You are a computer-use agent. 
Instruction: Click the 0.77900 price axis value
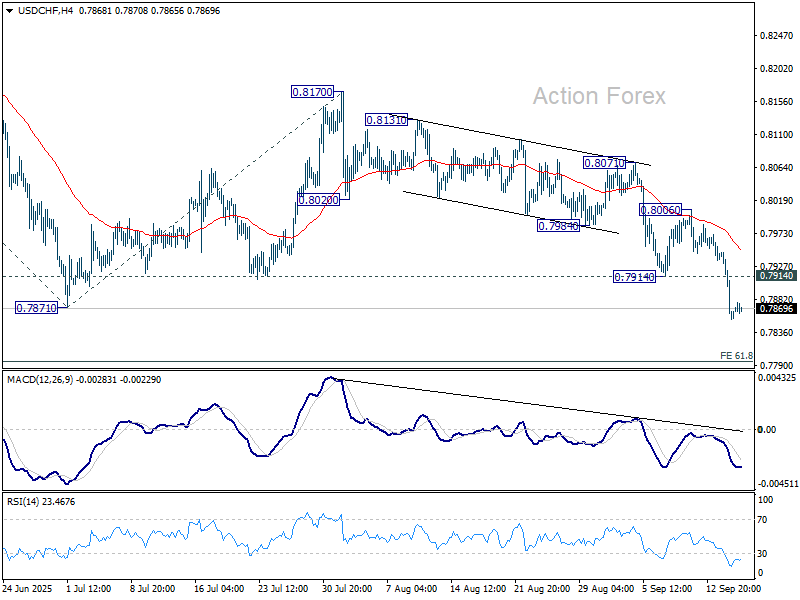[777, 365]
